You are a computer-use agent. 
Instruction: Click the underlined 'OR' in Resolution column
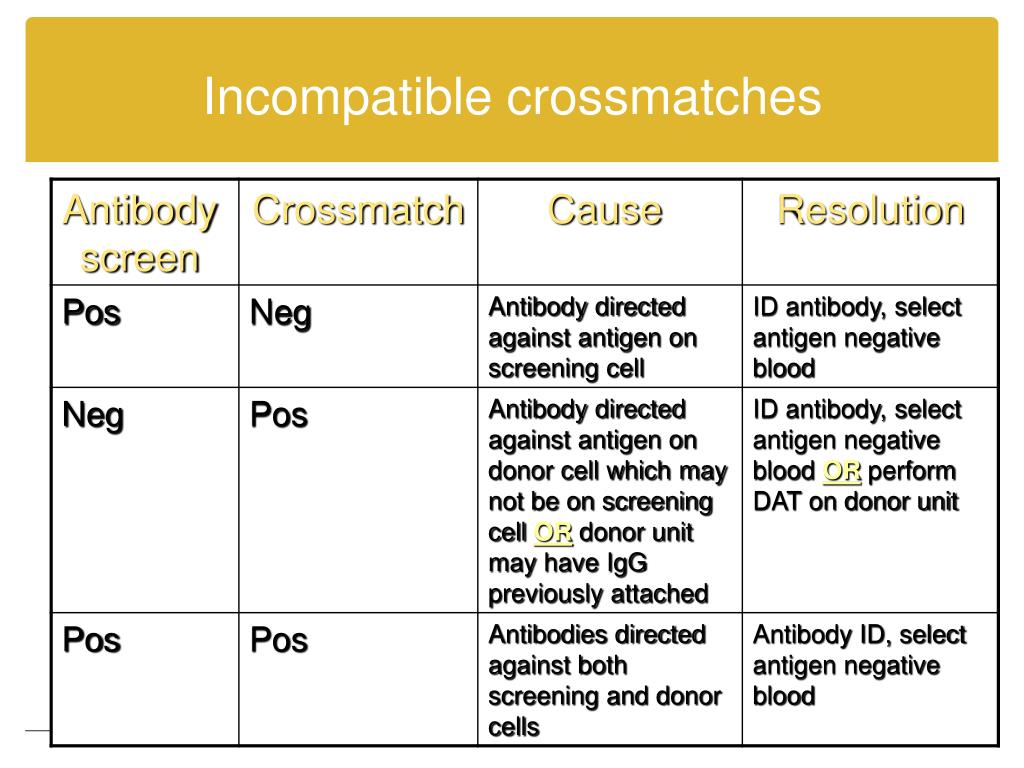pos(842,472)
